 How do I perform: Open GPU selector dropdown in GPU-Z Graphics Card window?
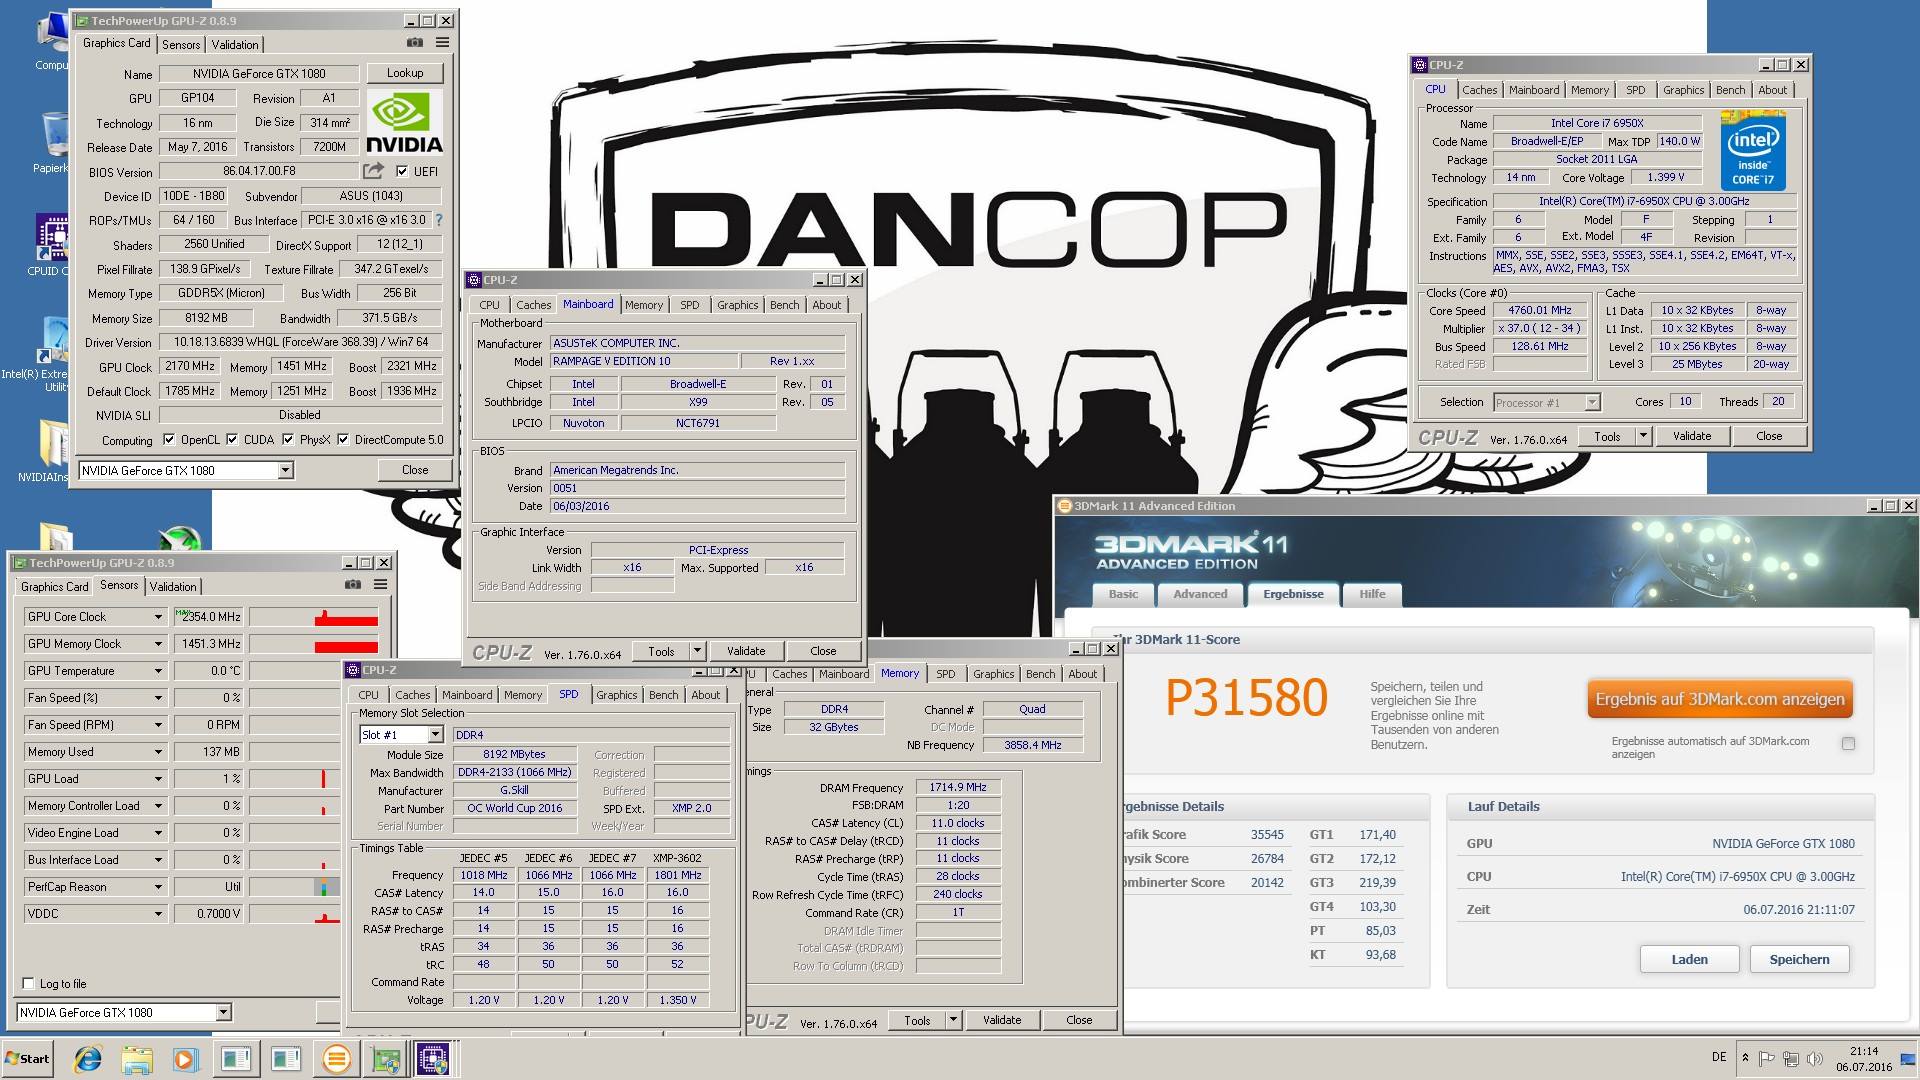click(x=285, y=470)
